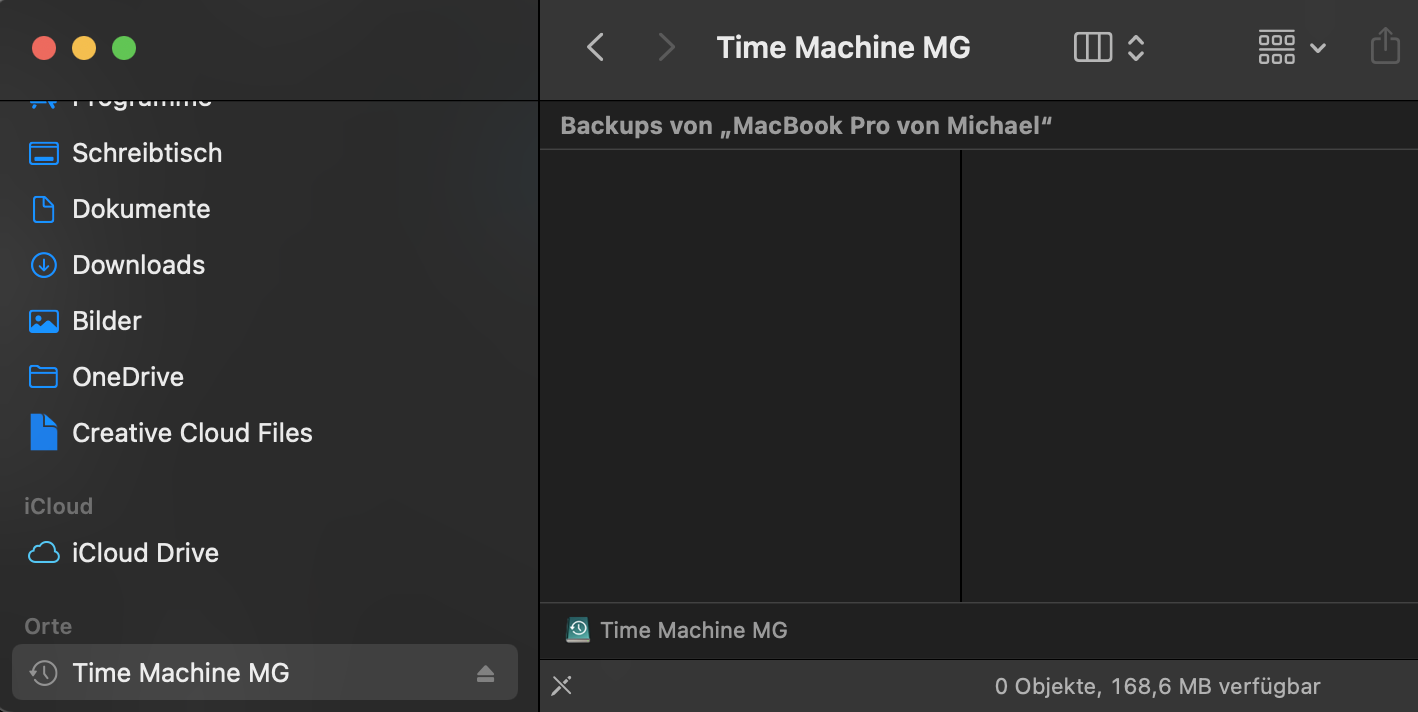The height and width of the screenshot is (712, 1418).
Task: Open Dokumente from the sidebar
Action: 141,209
